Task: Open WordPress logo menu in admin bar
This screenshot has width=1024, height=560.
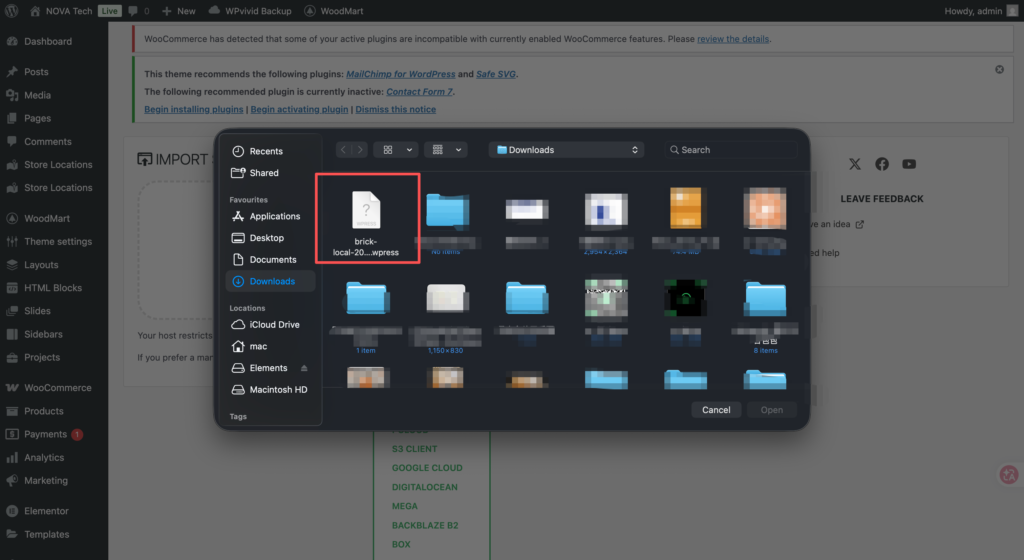Action: [x=11, y=10]
